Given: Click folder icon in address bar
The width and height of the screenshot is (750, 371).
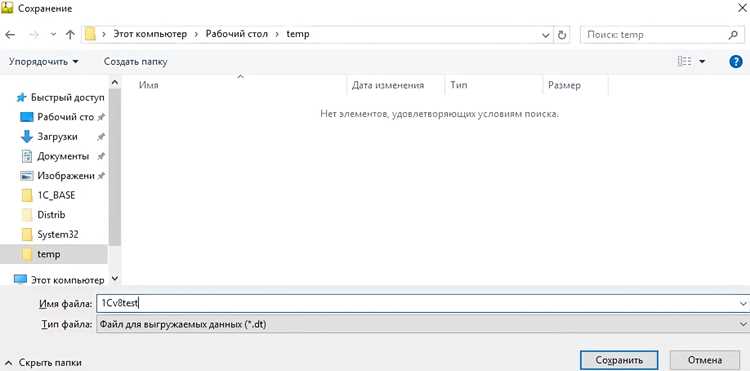Looking at the screenshot, I should [x=90, y=34].
